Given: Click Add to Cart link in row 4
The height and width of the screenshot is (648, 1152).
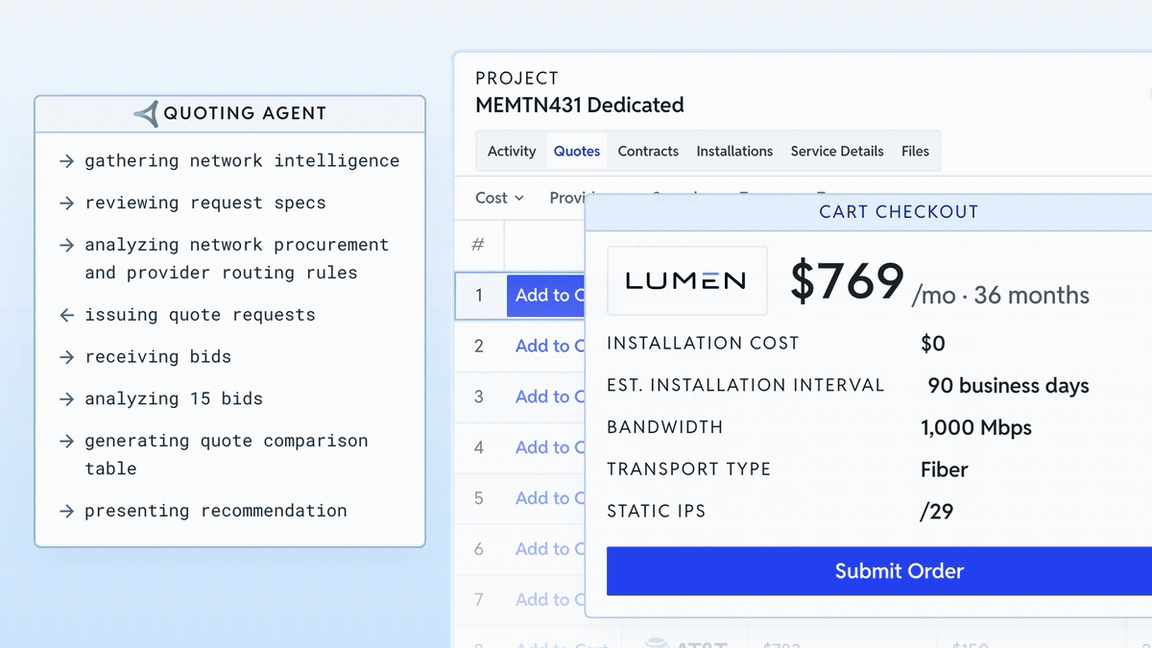Looking at the screenshot, I should (x=550, y=447).
